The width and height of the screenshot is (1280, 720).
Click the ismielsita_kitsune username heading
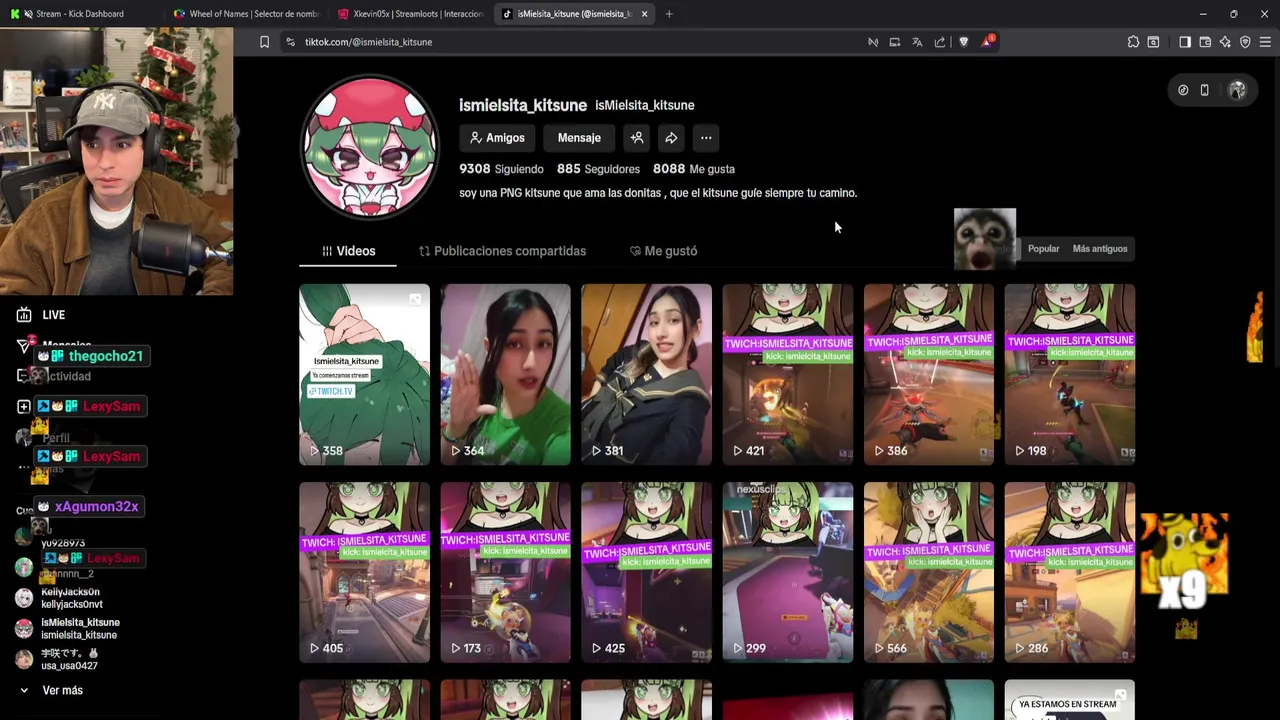click(x=523, y=105)
